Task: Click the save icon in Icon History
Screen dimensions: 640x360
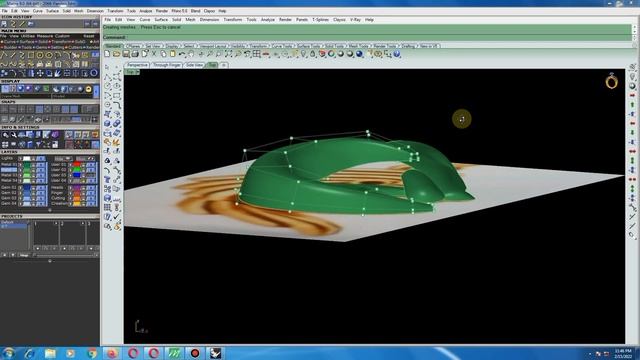Action: click(4, 24)
